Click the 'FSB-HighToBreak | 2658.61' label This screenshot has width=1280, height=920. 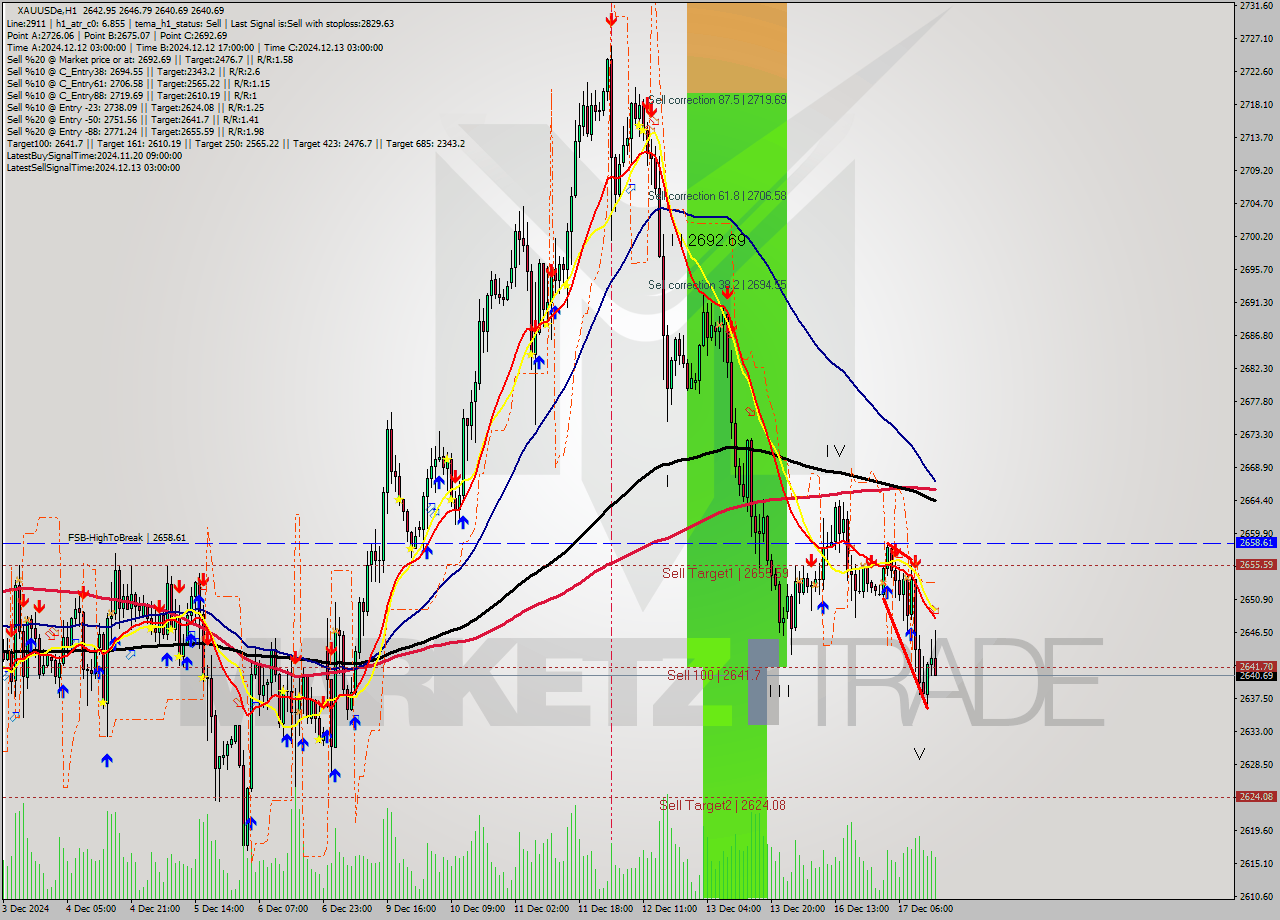point(127,537)
